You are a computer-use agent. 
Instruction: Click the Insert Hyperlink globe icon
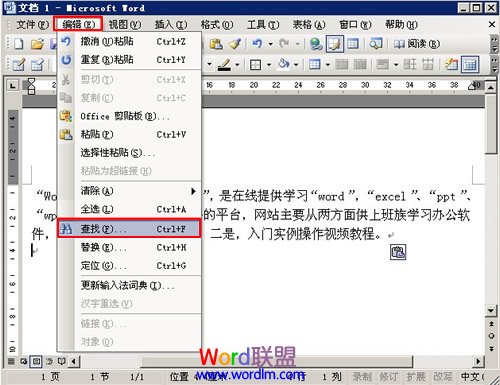315,44
